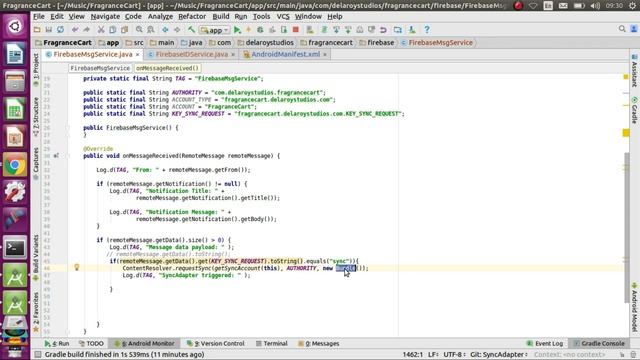Switch to FirebaseIDService.java tab
Screen dimensions: 640x360
coord(191,54)
